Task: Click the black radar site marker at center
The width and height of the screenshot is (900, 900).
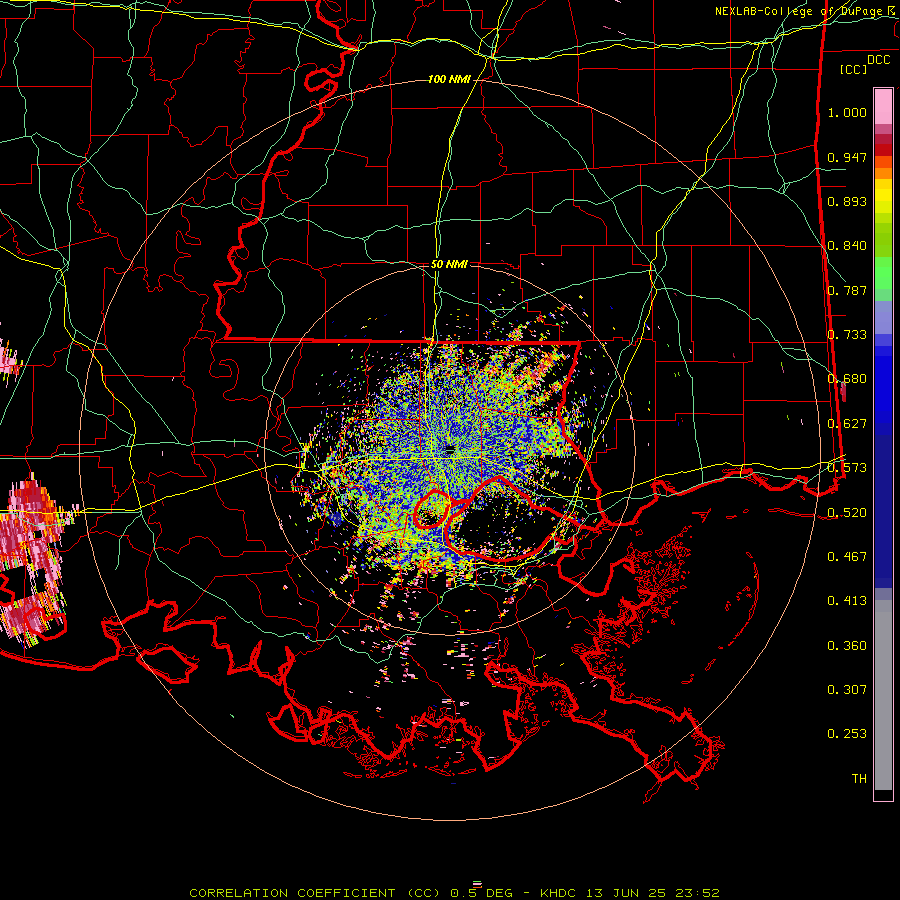Action: (x=449, y=449)
